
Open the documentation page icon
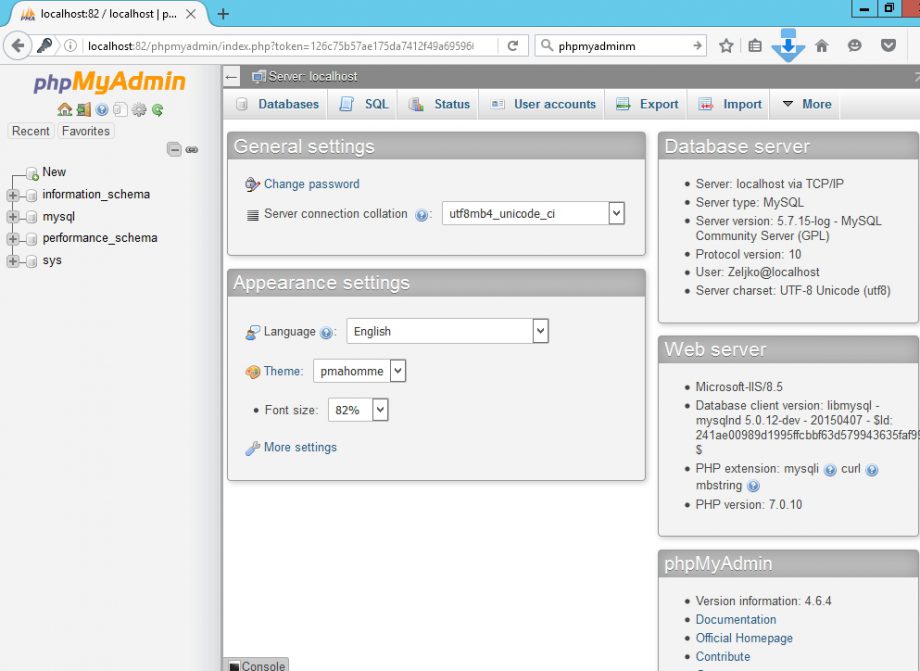coord(120,110)
